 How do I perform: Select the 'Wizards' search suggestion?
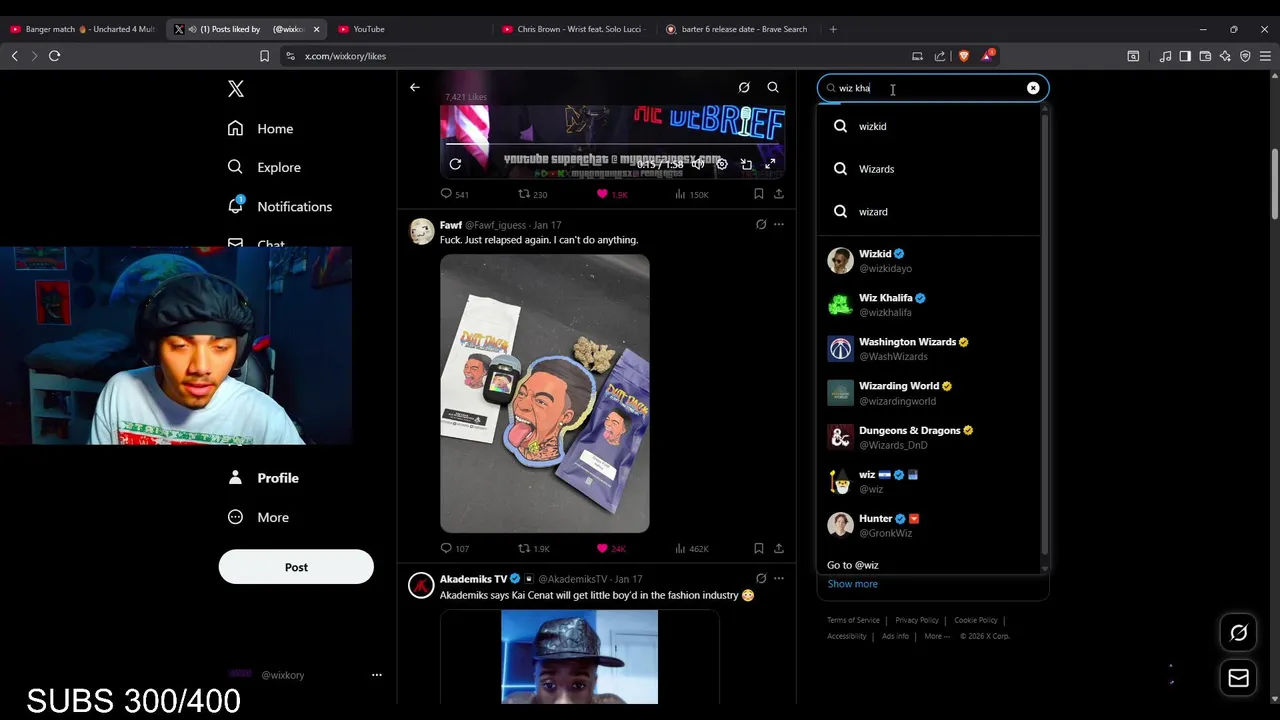tap(930, 169)
